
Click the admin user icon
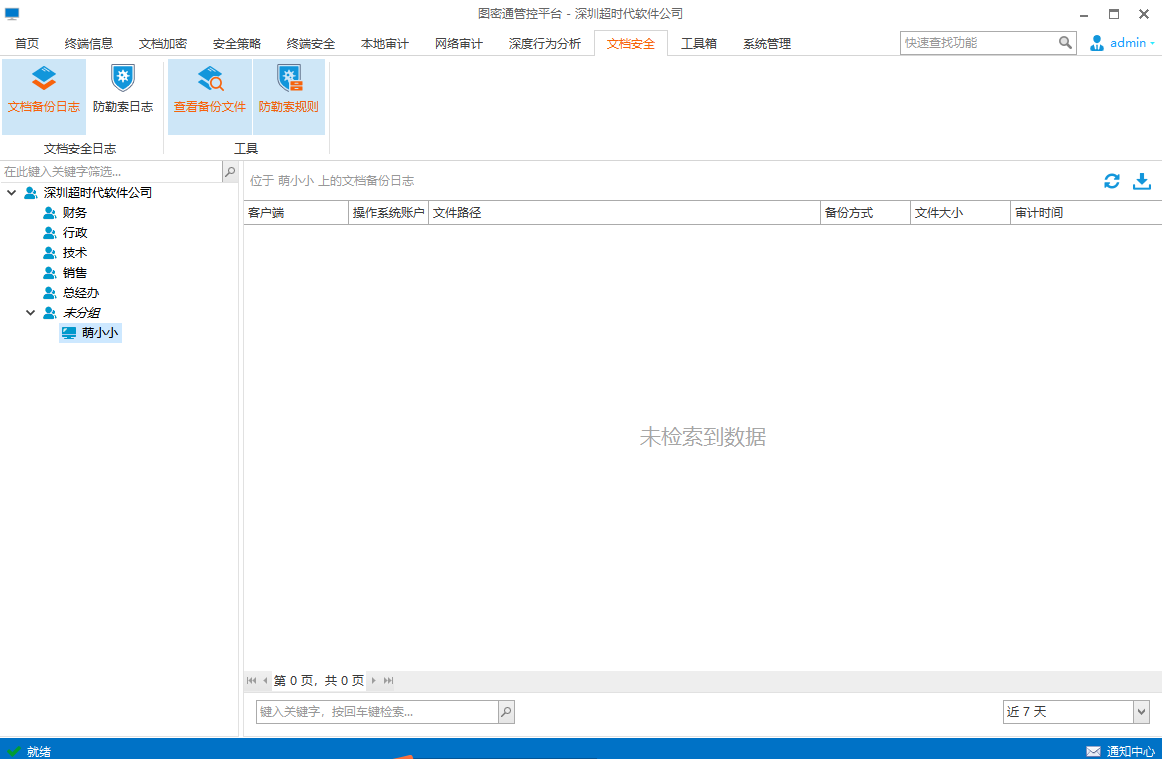1097,43
